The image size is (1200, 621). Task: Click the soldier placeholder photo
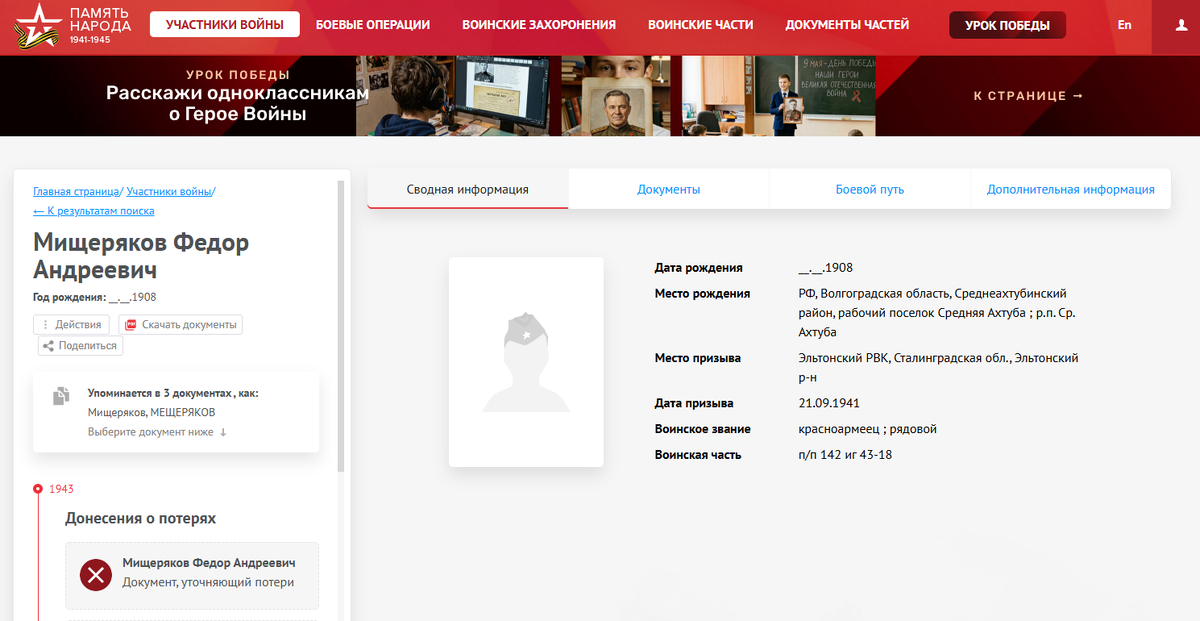(526, 362)
